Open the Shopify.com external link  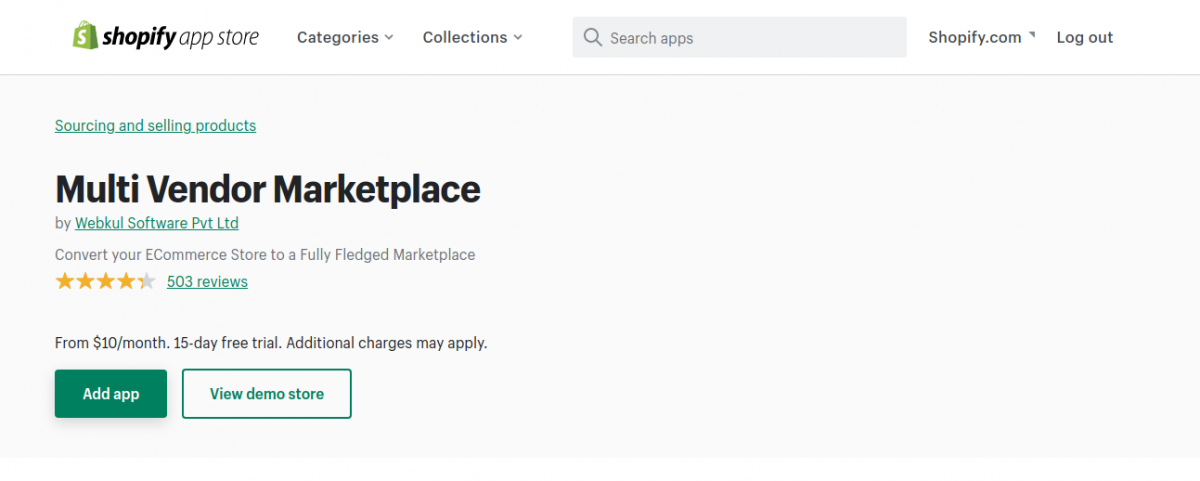tap(981, 37)
